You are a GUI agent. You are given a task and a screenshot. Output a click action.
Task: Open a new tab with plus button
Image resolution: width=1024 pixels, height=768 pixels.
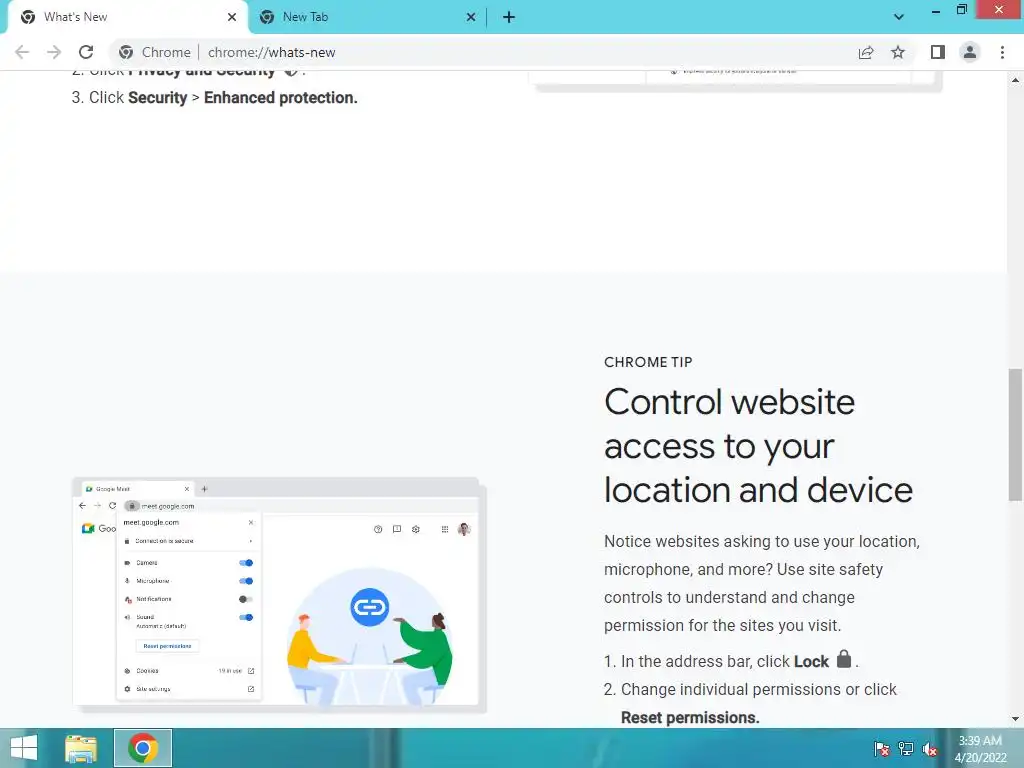[x=509, y=17]
